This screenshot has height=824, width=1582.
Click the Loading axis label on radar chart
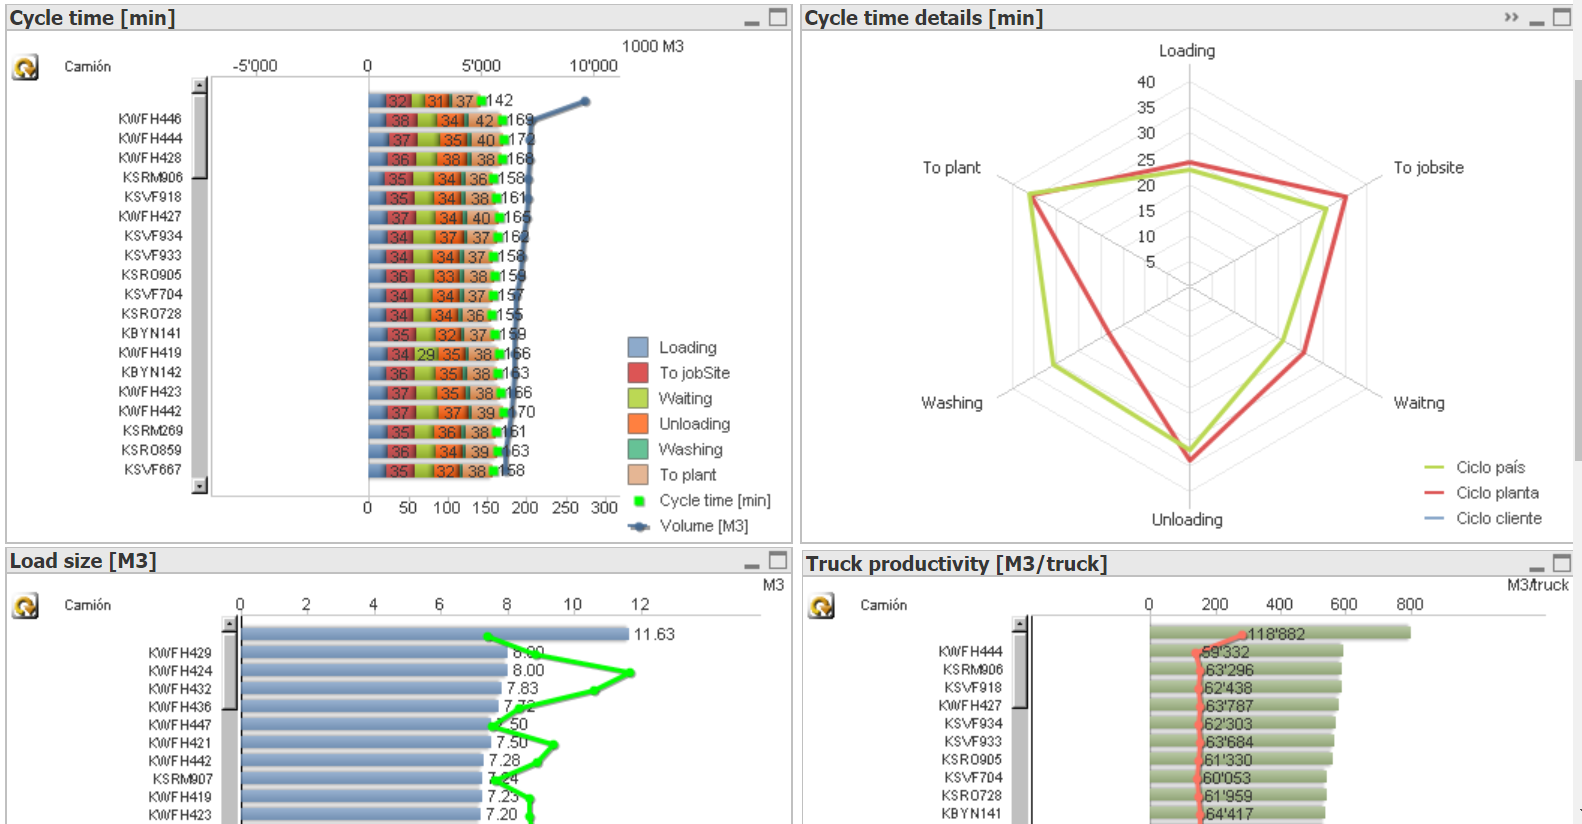point(1187,51)
